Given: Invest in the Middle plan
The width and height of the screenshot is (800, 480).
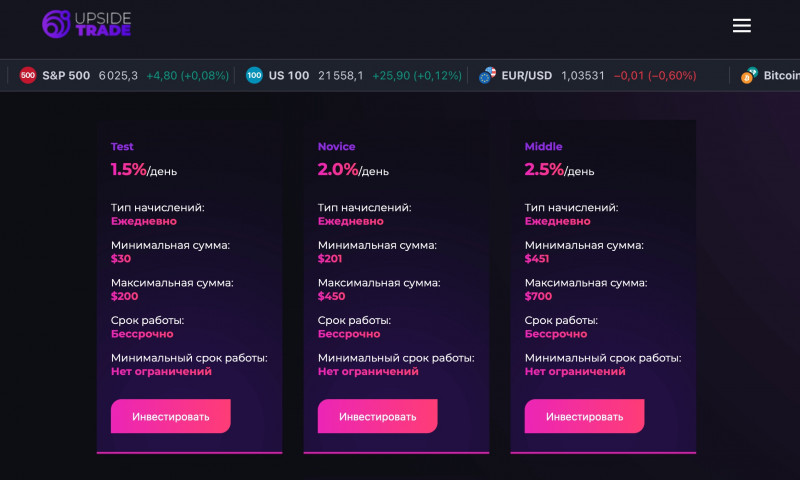Looking at the screenshot, I should (x=584, y=416).
